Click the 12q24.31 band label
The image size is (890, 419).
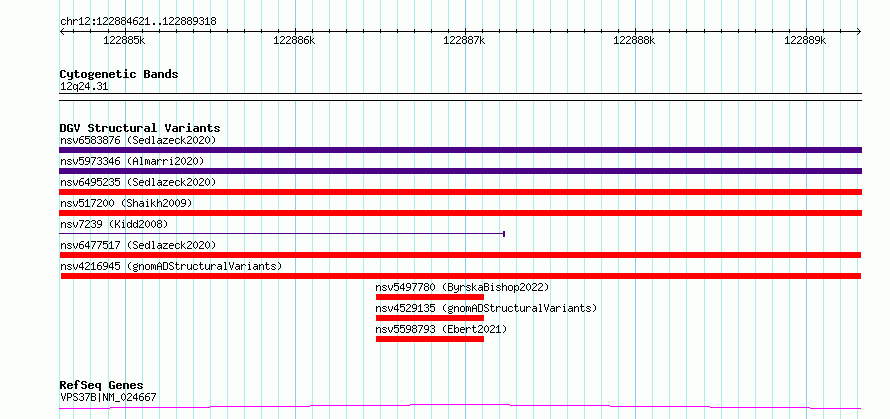pos(84,87)
